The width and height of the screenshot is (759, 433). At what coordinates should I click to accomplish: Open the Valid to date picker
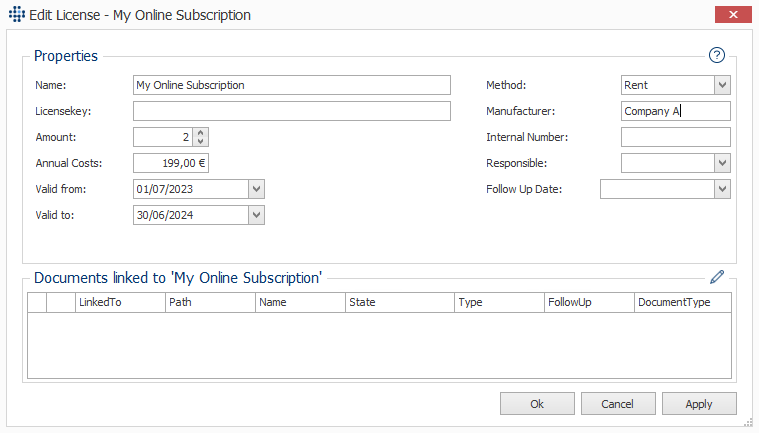[257, 215]
